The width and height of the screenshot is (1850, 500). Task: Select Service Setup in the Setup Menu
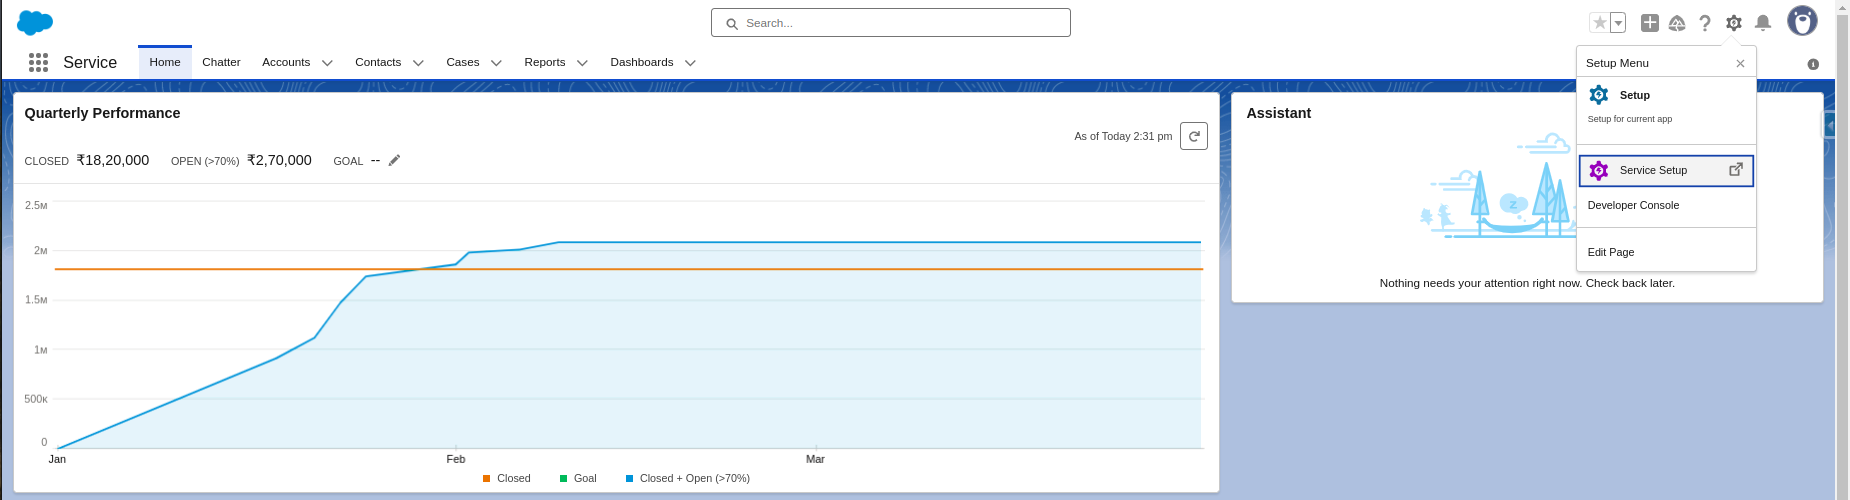pyautogui.click(x=1653, y=170)
